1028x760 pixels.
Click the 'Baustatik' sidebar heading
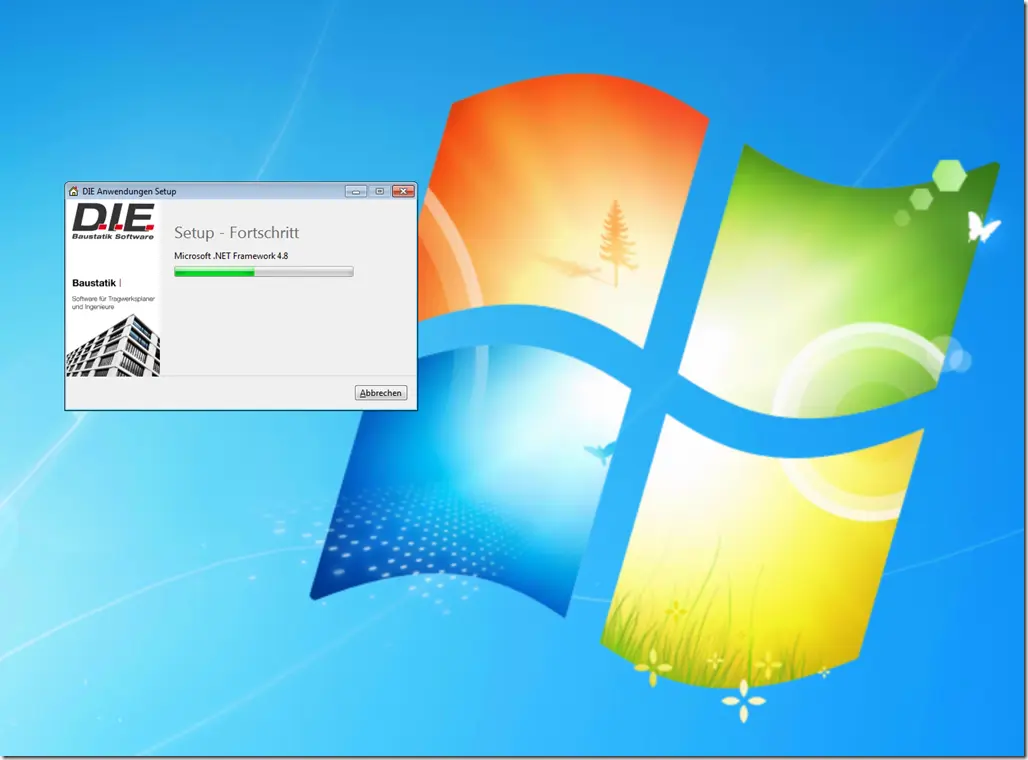tap(94, 283)
